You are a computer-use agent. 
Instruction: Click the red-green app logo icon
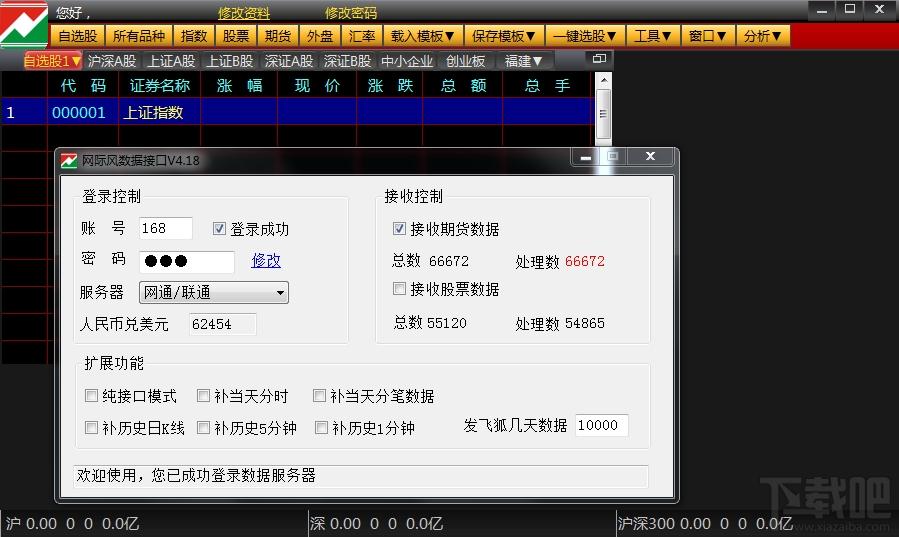(24, 25)
